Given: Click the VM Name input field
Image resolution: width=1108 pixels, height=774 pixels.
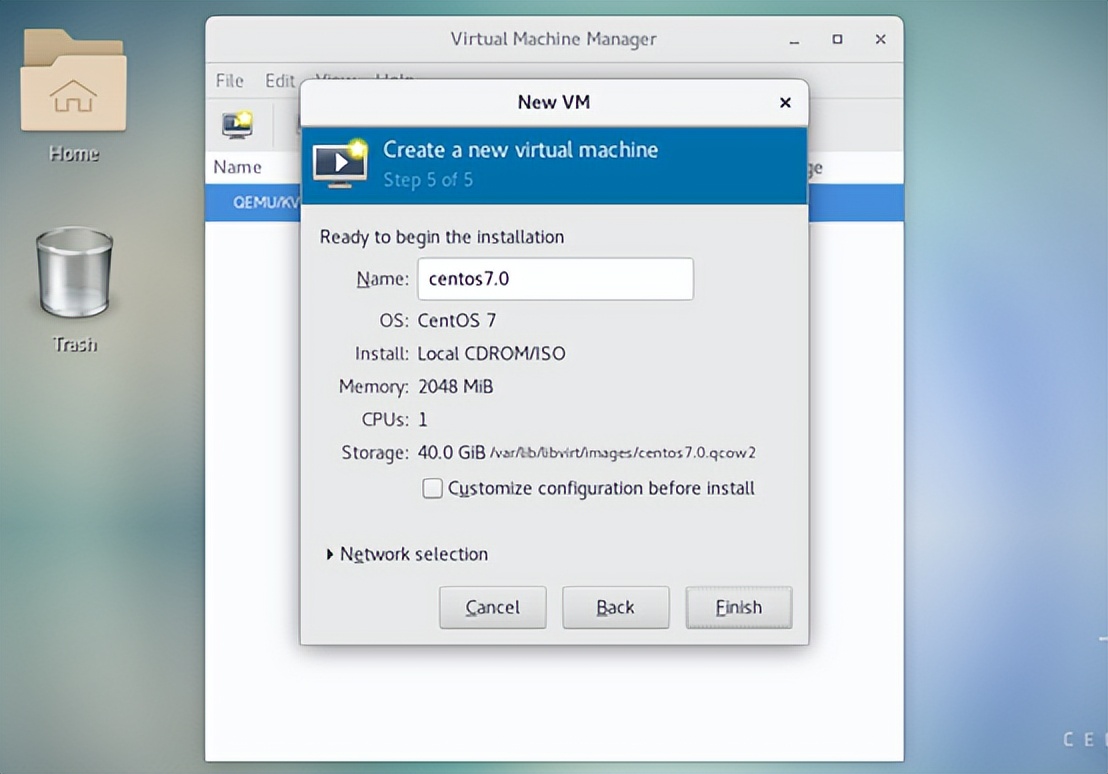Looking at the screenshot, I should [x=554, y=279].
